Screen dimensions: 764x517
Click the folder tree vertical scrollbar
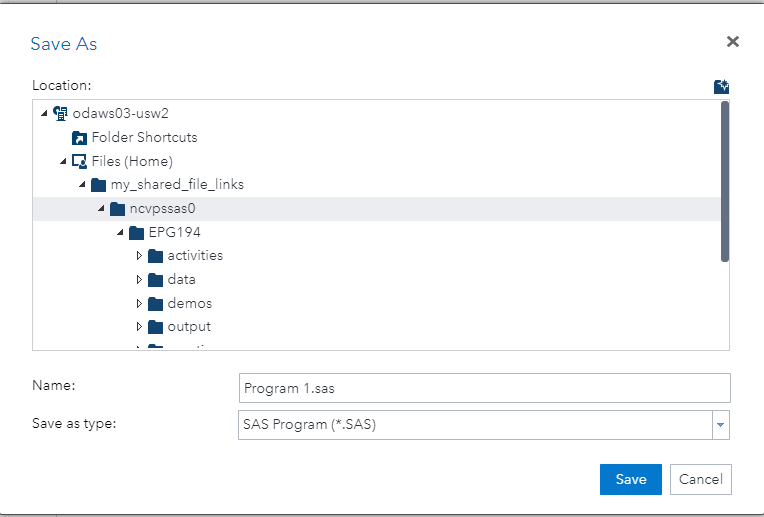725,180
